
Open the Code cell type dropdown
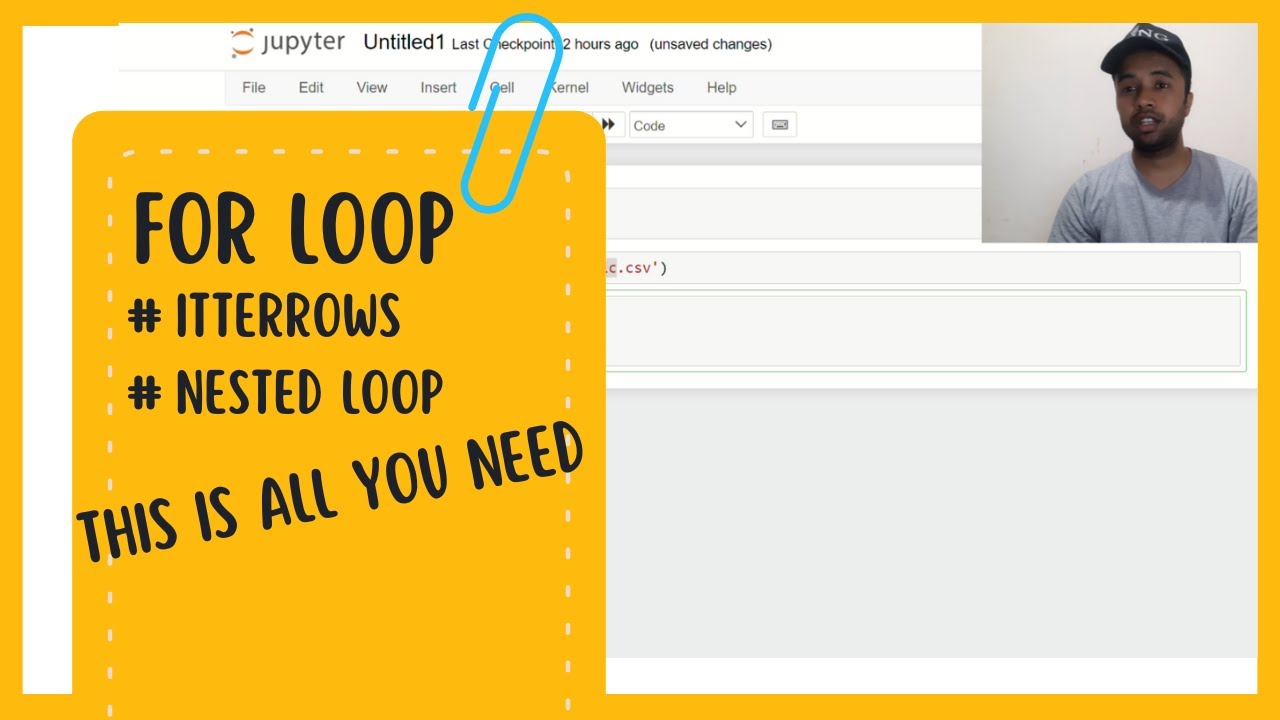click(691, 125)
